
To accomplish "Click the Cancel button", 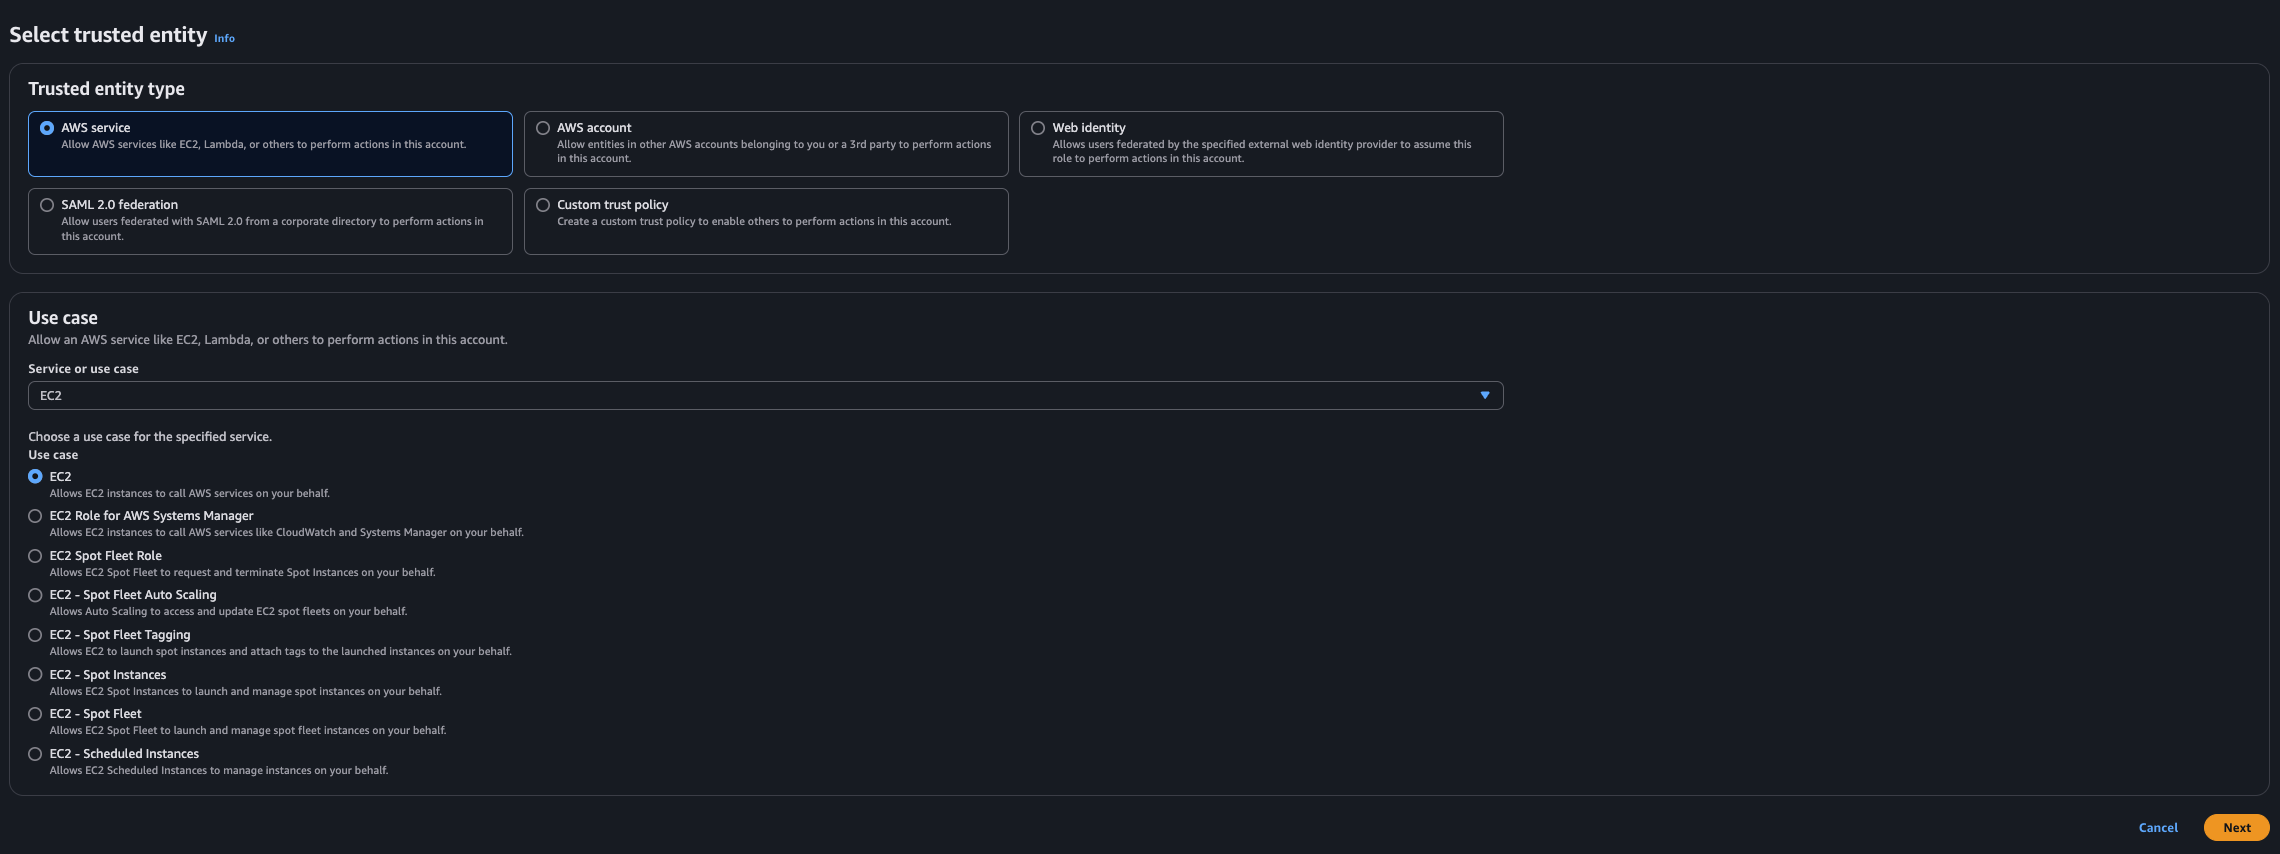I will pyautogui.click(x=2158, y=828).
